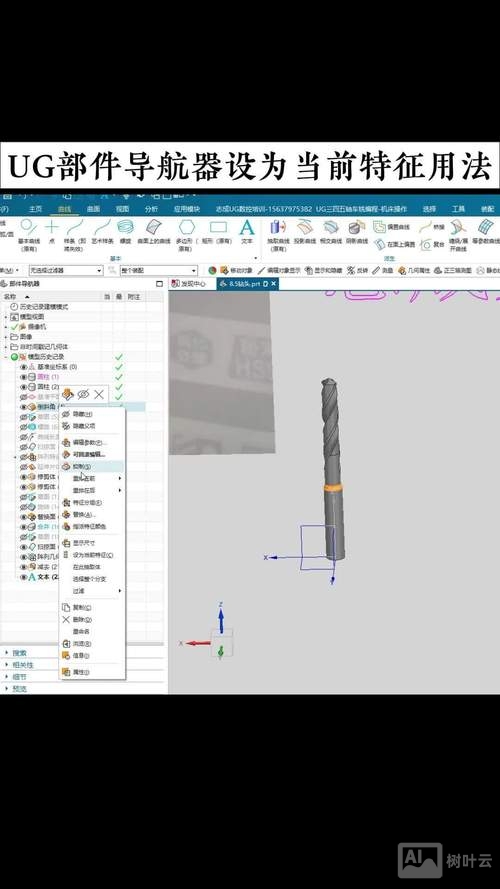This screenshot has height=889, width=500.
Task: Click 移动对象 in the top toolbar
Action: 236,270
